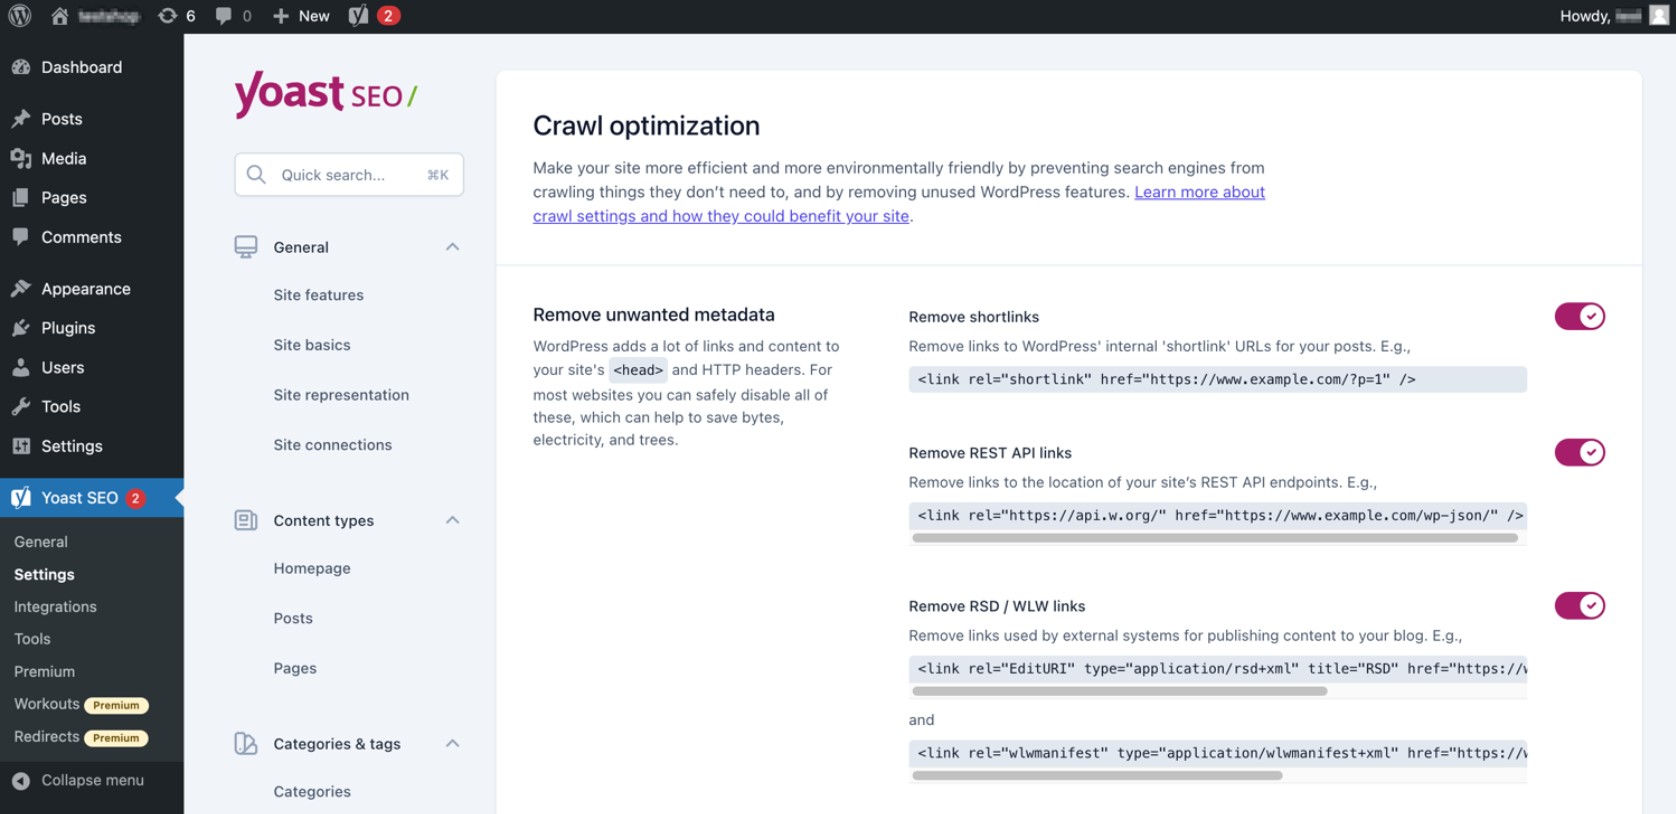Open Workouts Premium submenu item
This screenshot has width=1676, height=814.
coord(80,704)
